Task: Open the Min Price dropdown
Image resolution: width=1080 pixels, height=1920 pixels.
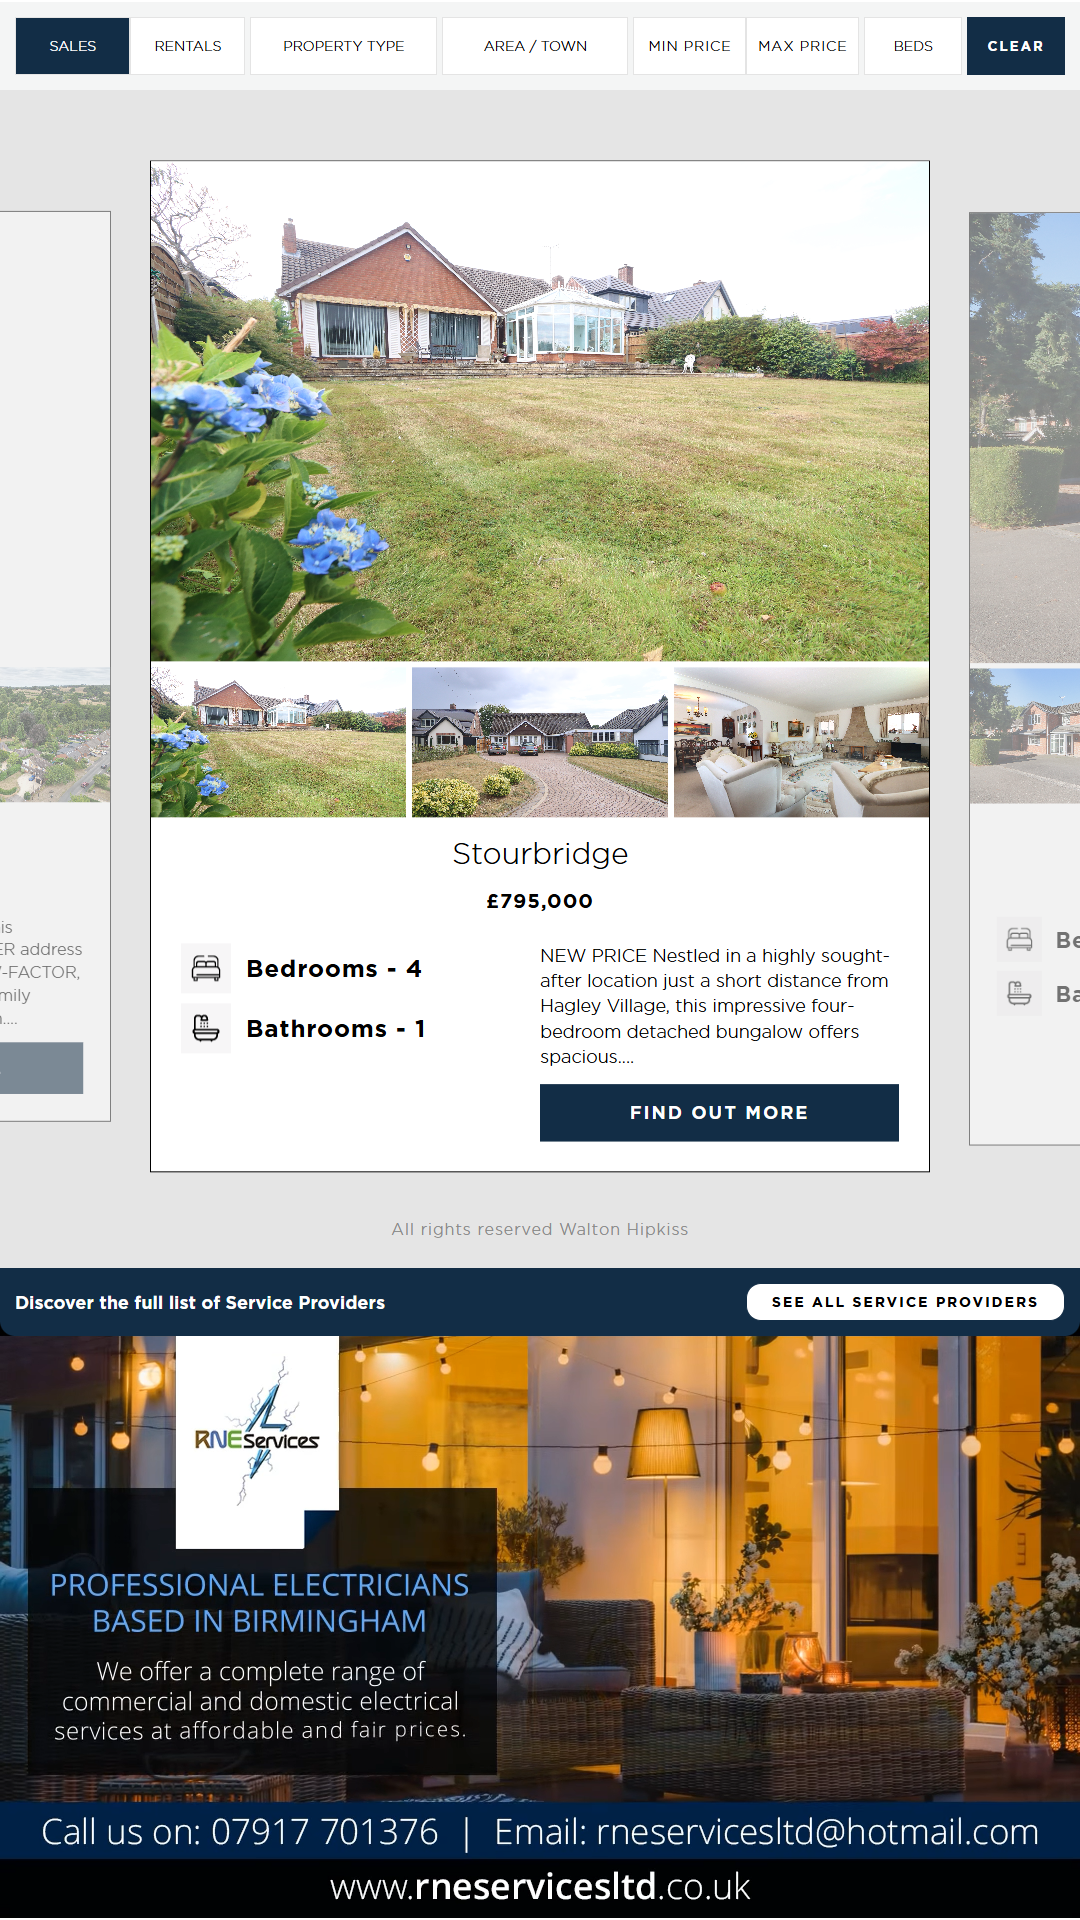Action: tap(689, 46)
